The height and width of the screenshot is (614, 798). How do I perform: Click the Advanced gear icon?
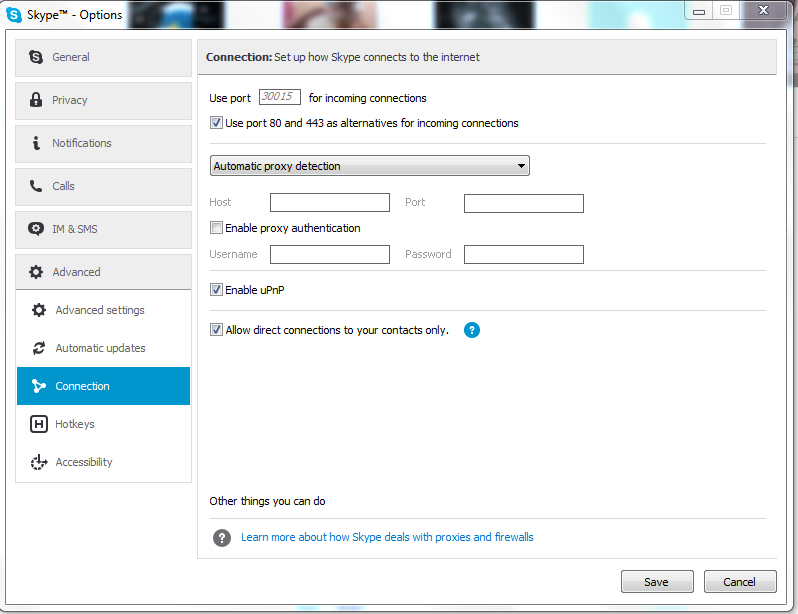point(36,272)
